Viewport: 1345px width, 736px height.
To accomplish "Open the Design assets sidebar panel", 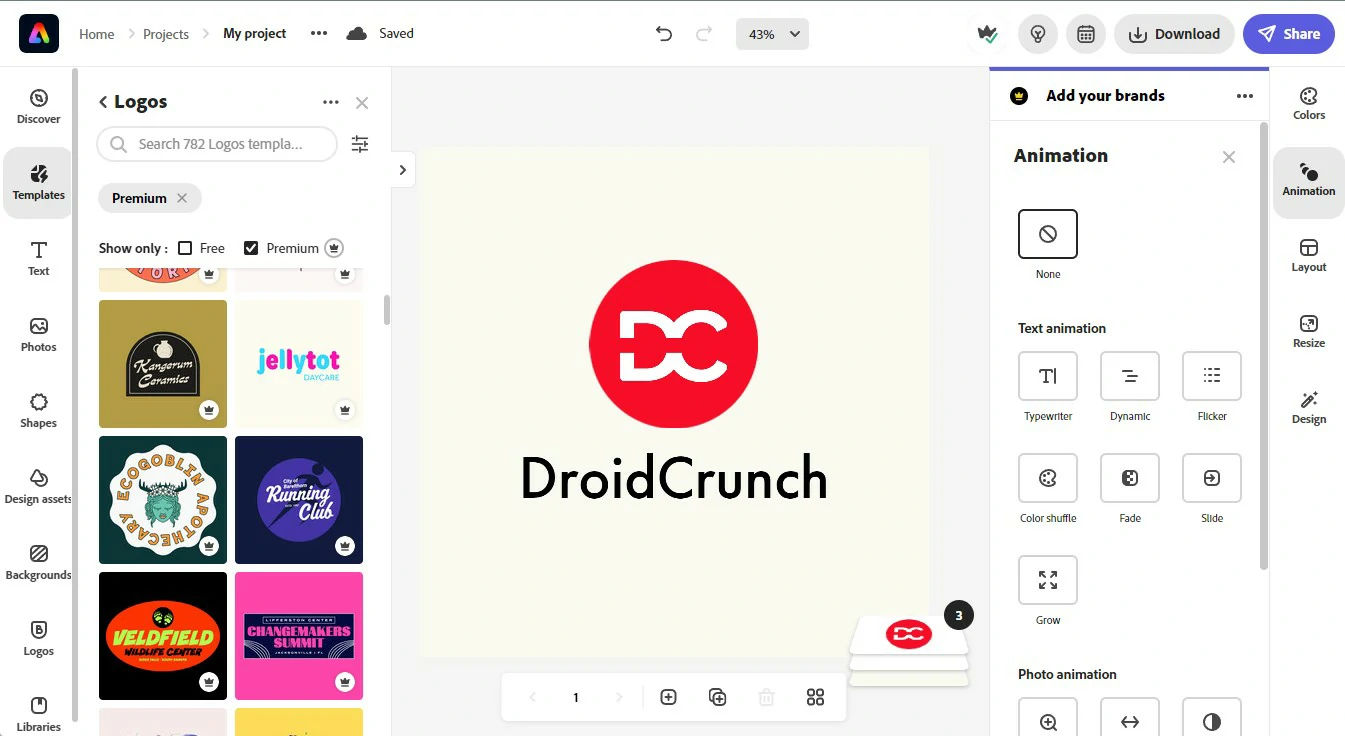I will 38,487.
